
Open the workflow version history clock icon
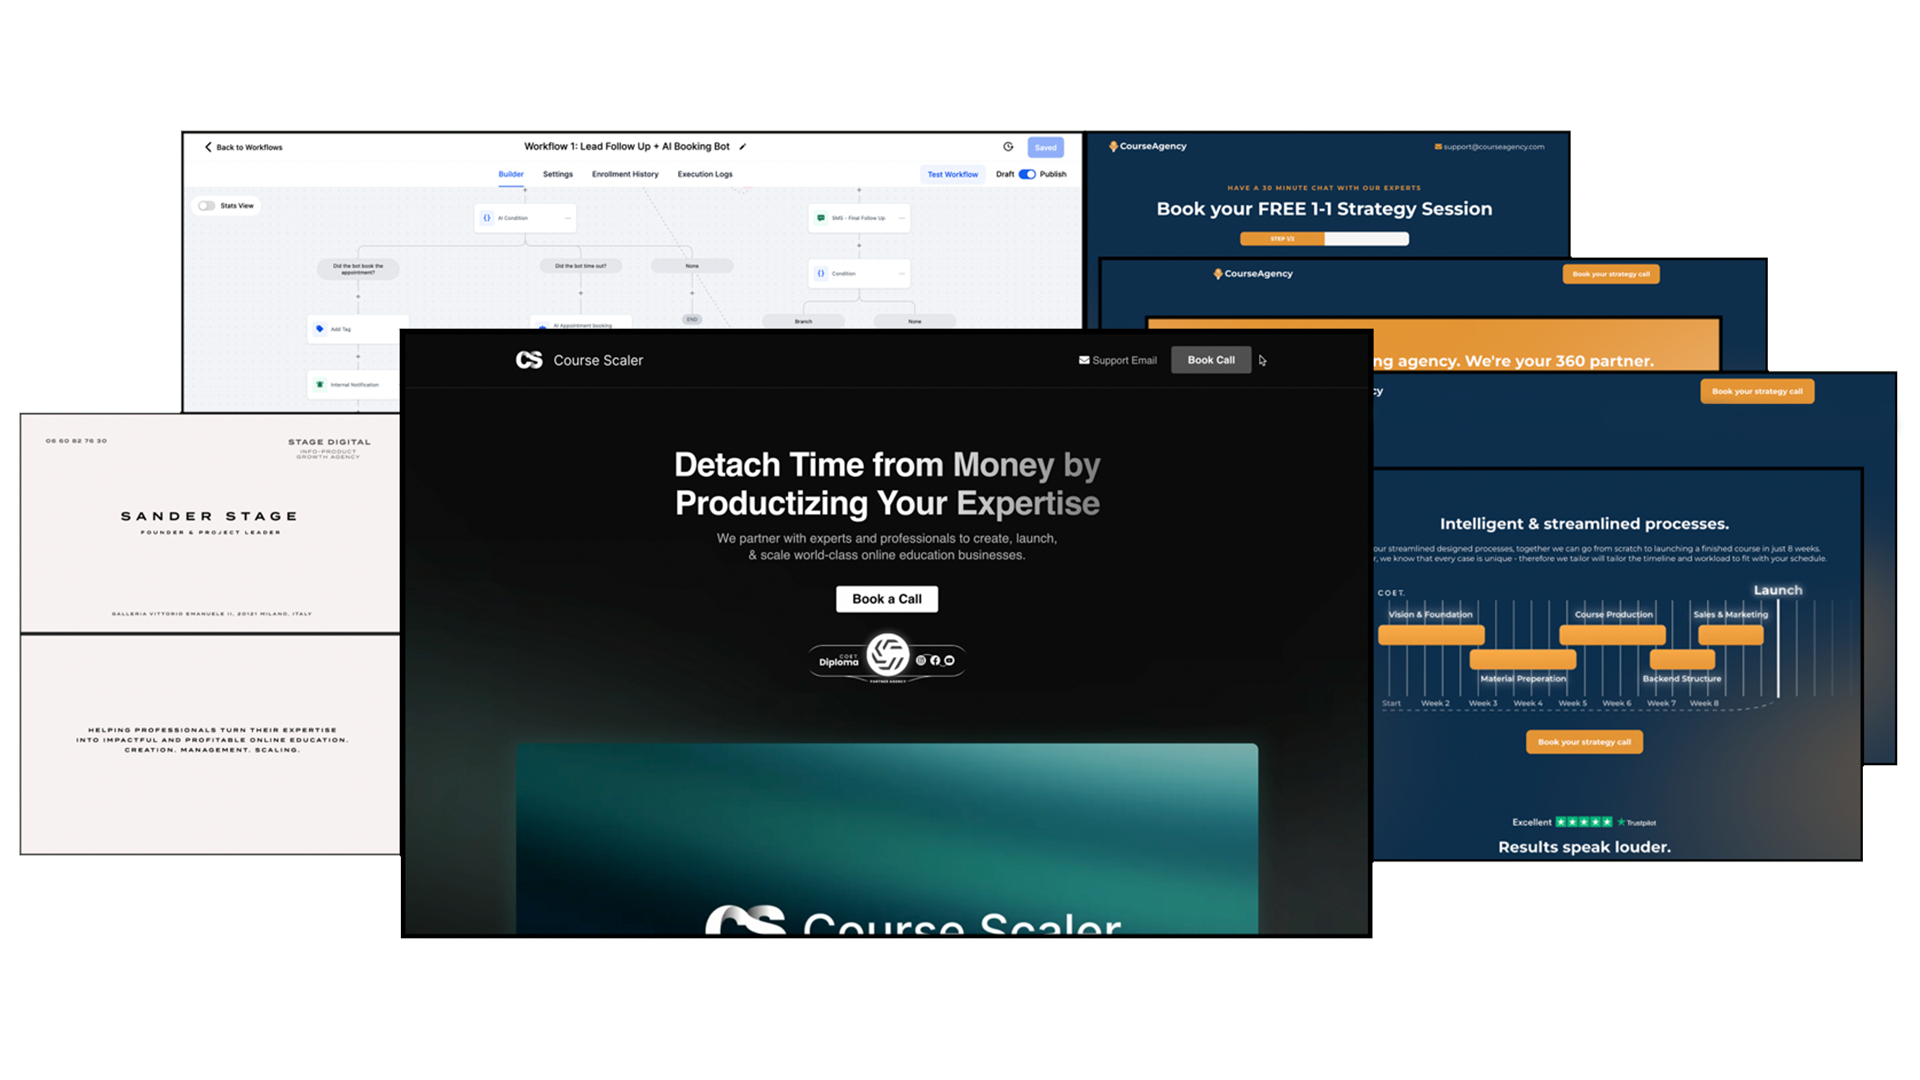coord(1008,147)
